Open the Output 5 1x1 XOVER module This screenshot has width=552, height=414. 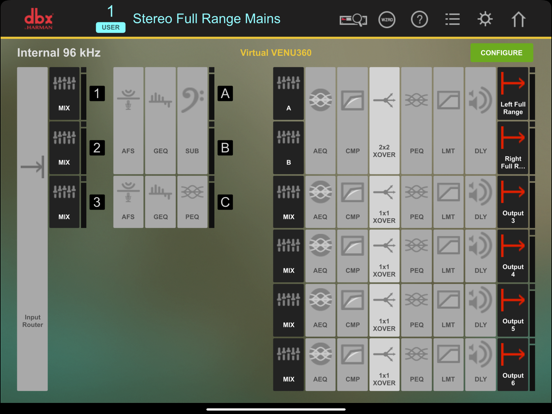[x=384, y=310]
